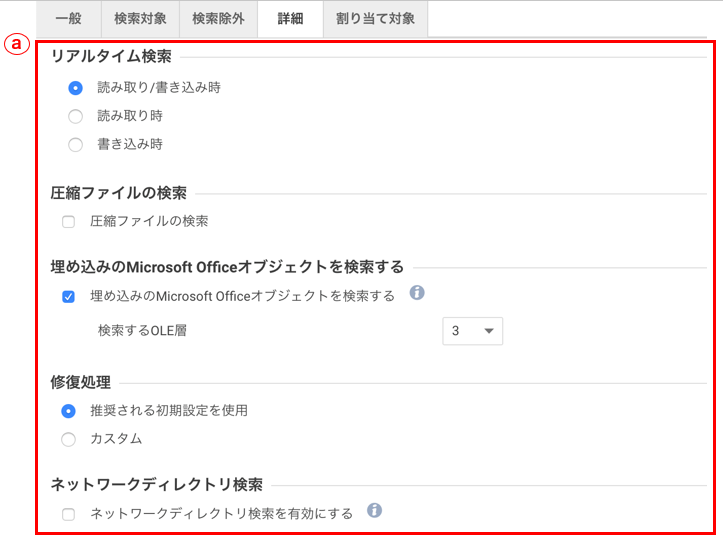723x543 pixels.
Task: Select 詳細 tab
Action: coord(290,18)
